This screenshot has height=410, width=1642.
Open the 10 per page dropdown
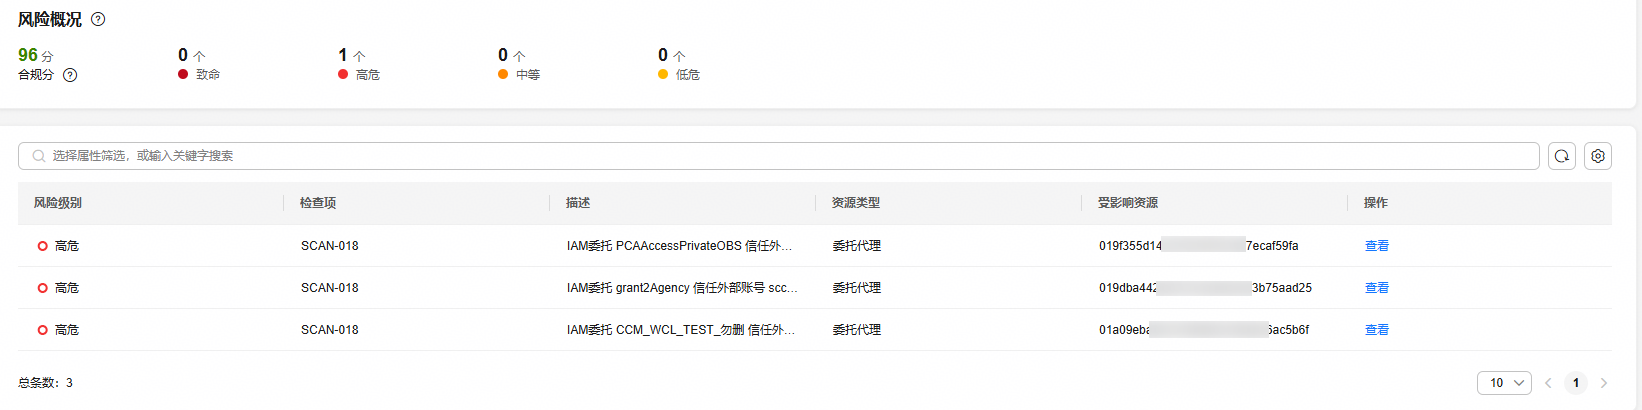[1504, 383]
